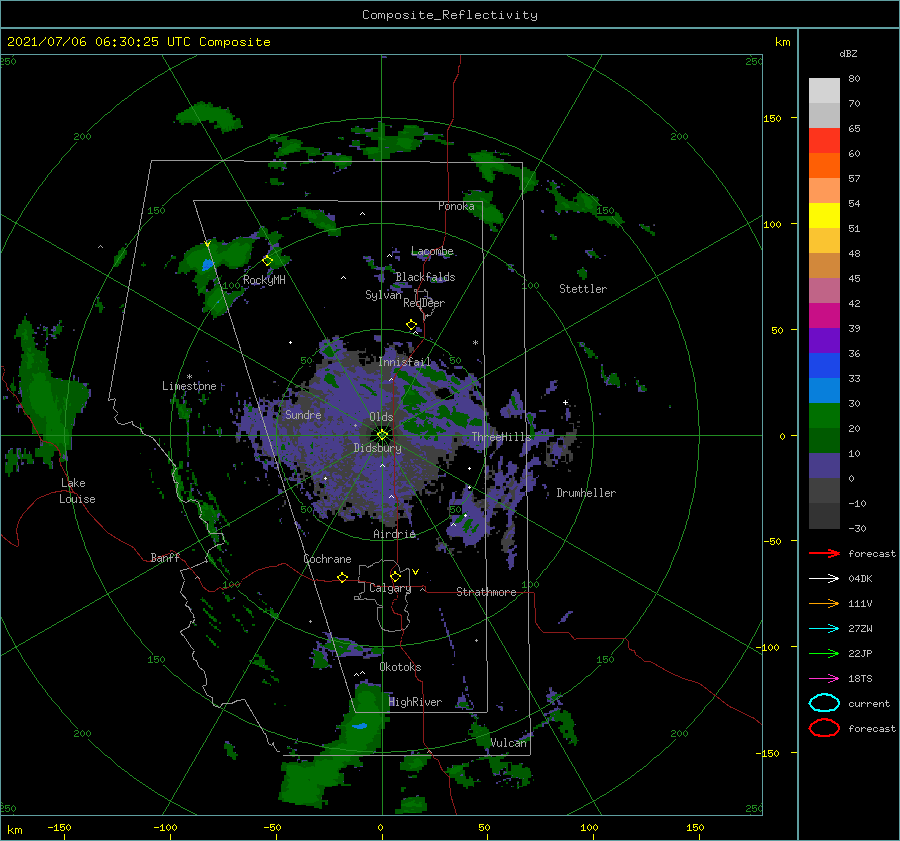Click the HighRiver town label
900x841 pixels.
[415, 702]
